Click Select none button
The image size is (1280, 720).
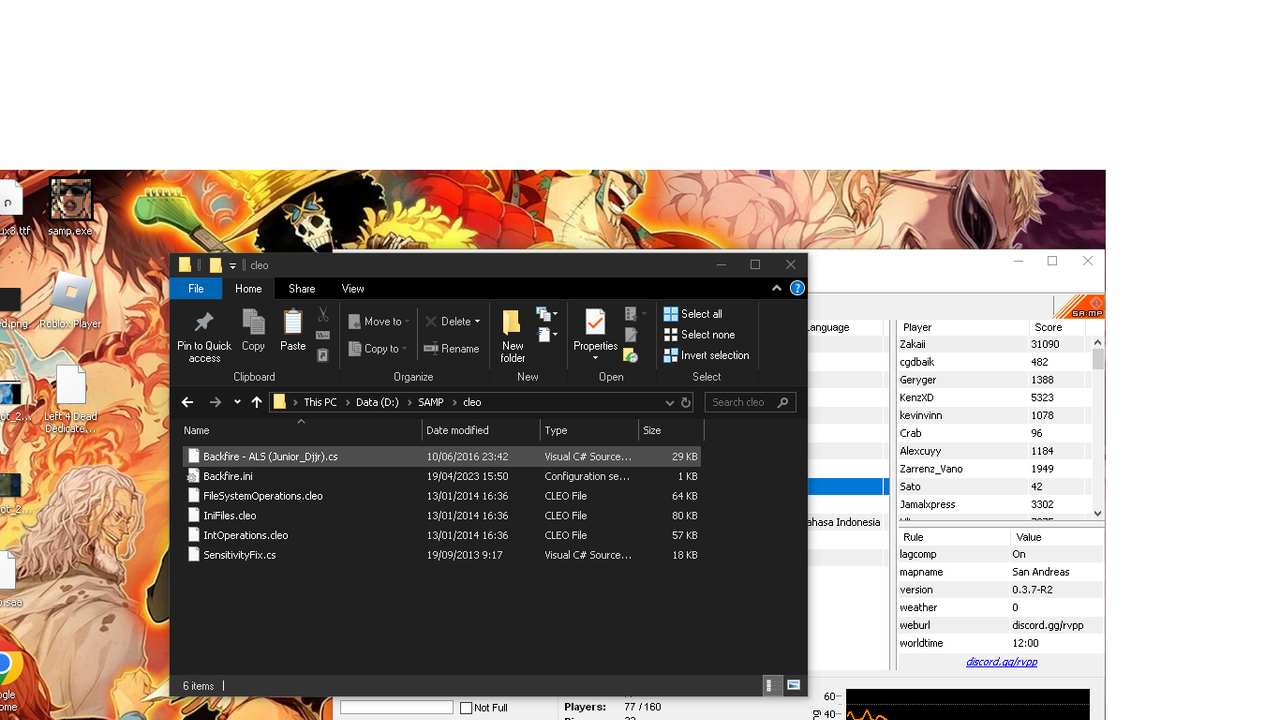699,335
